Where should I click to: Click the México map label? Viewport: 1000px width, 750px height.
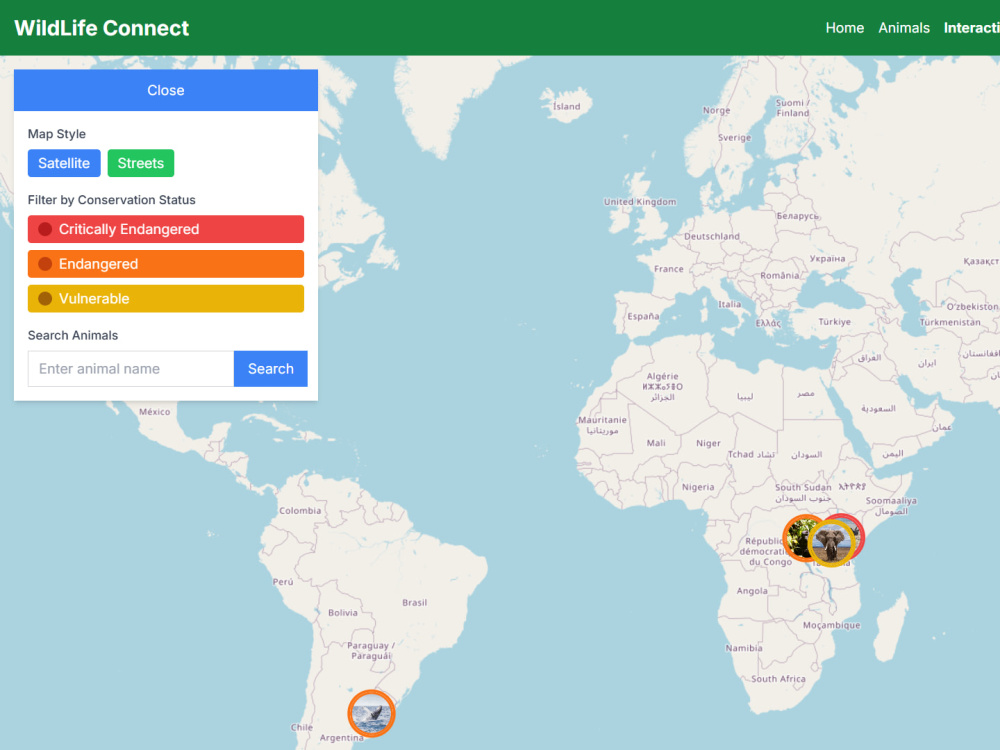[154, 411]
